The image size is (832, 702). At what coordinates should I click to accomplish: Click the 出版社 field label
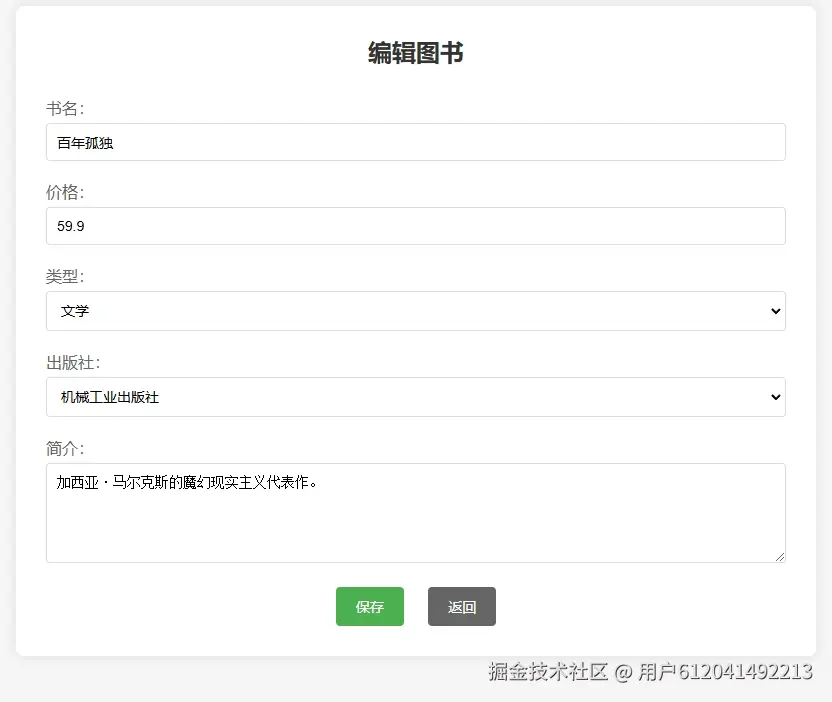[72, 362]
